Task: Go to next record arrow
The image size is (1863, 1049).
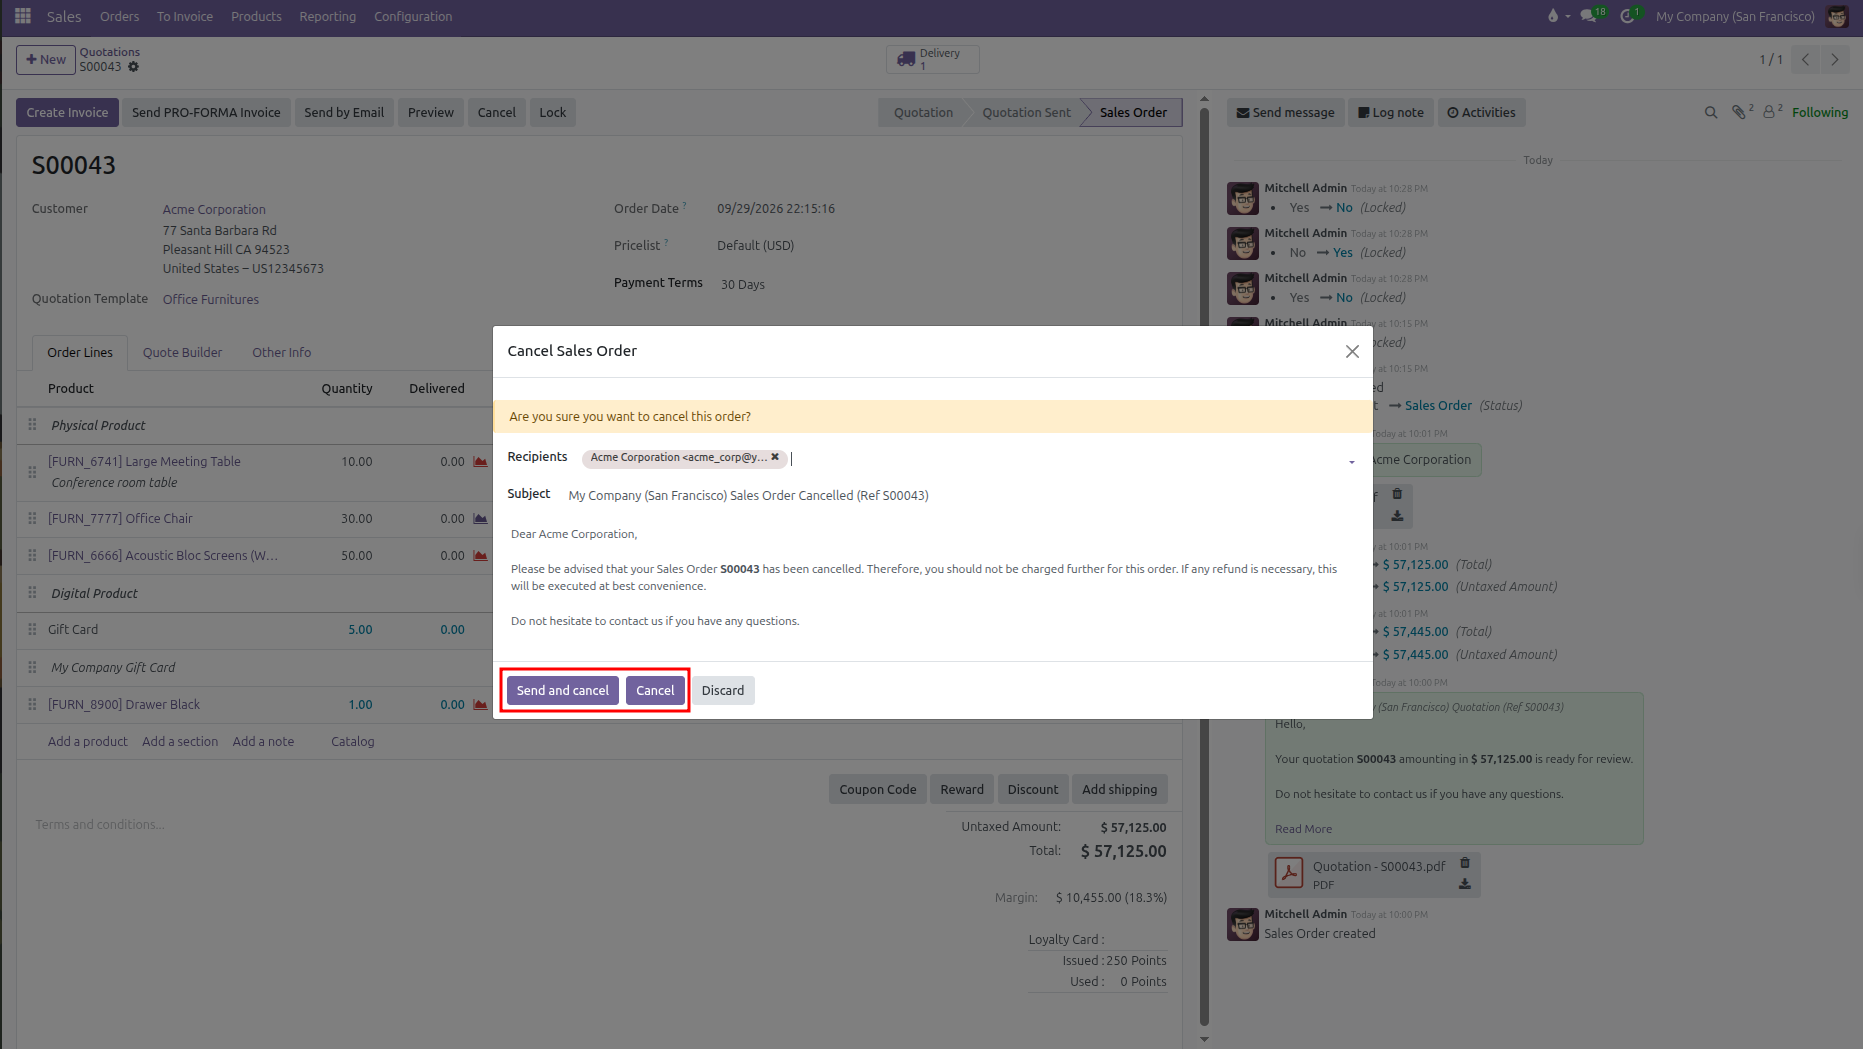Action: click(1834, 59)
